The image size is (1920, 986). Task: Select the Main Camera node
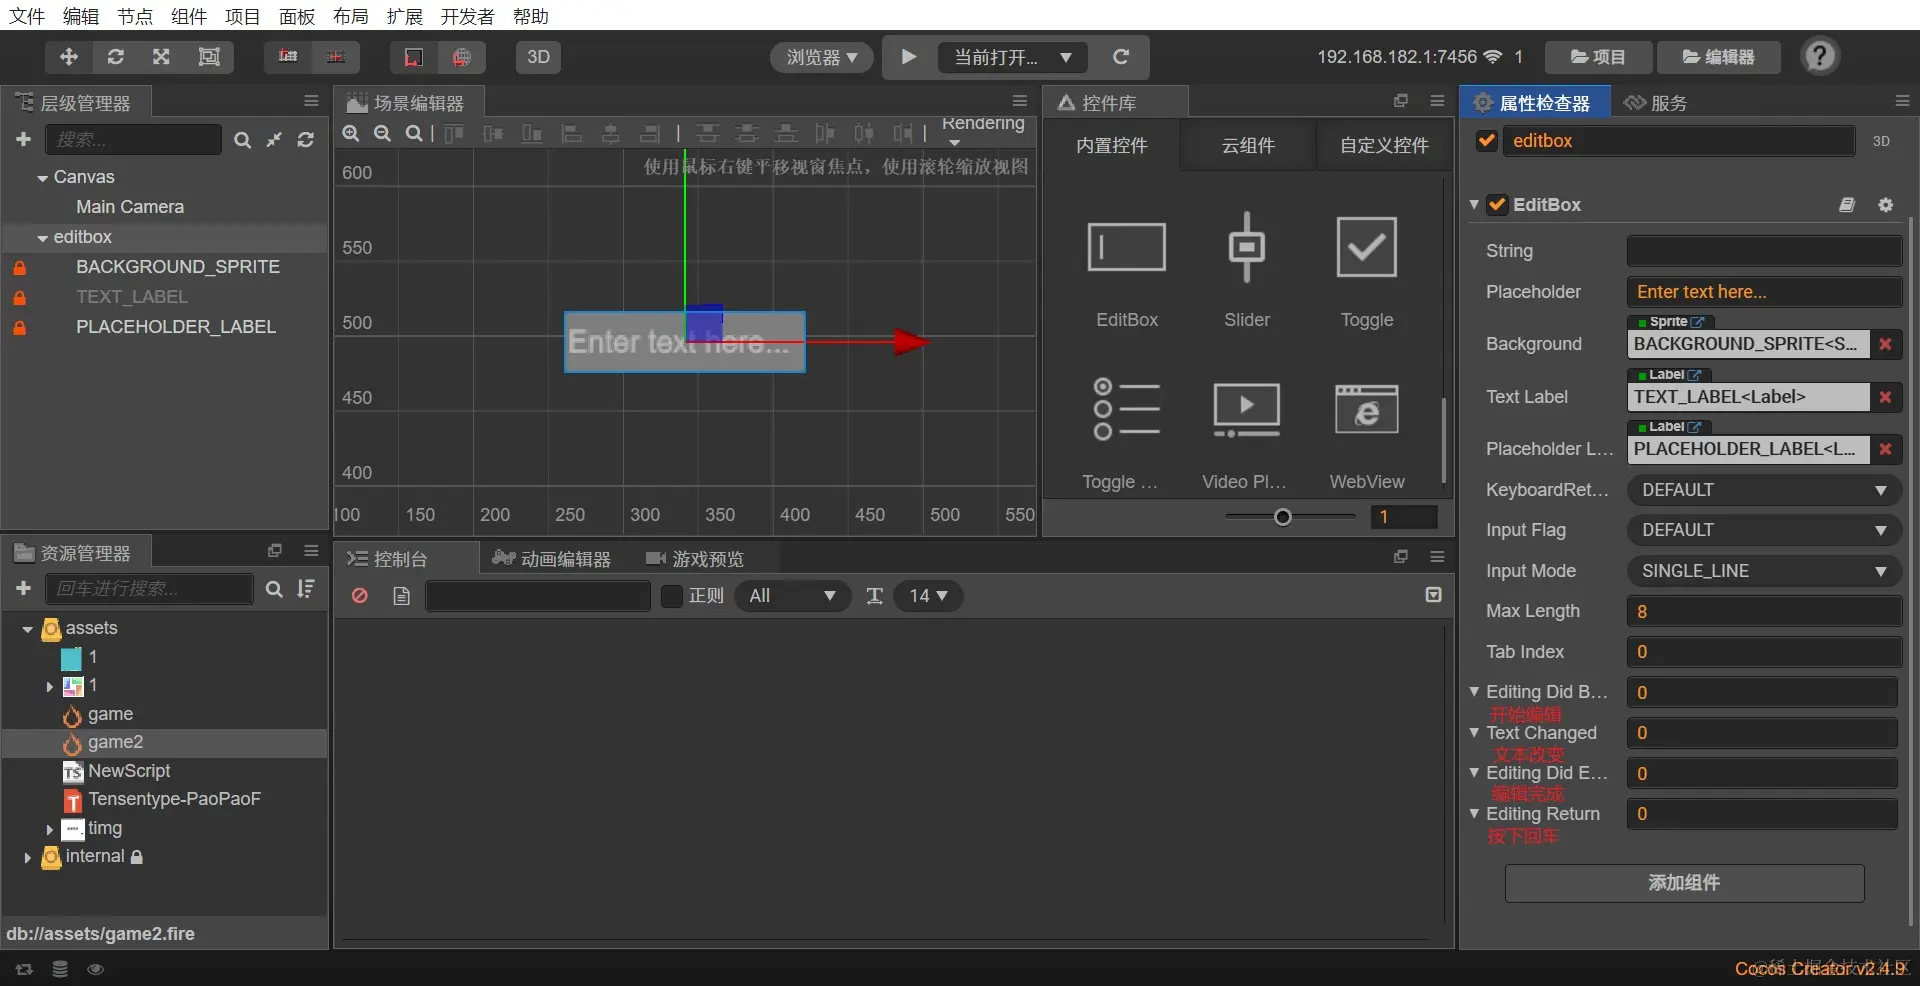pyautogui.click(x=130, y=207)
